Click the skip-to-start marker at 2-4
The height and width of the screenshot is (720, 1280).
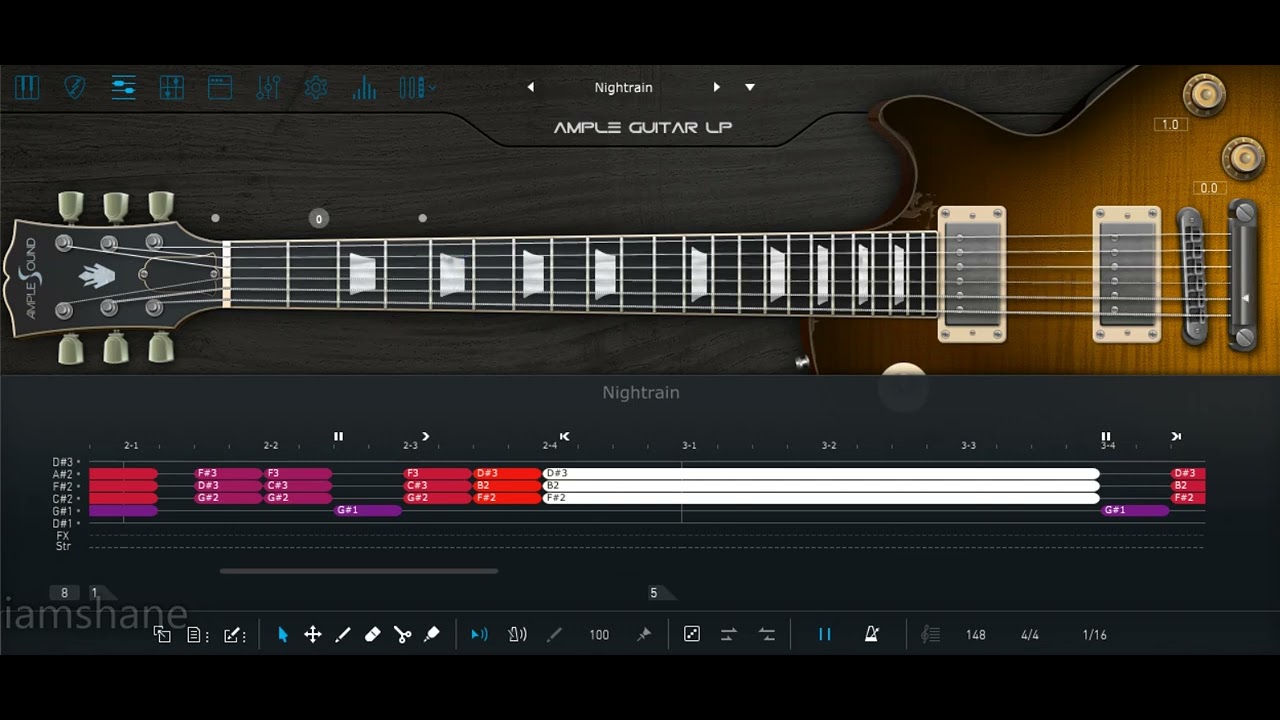coord(565,436)
